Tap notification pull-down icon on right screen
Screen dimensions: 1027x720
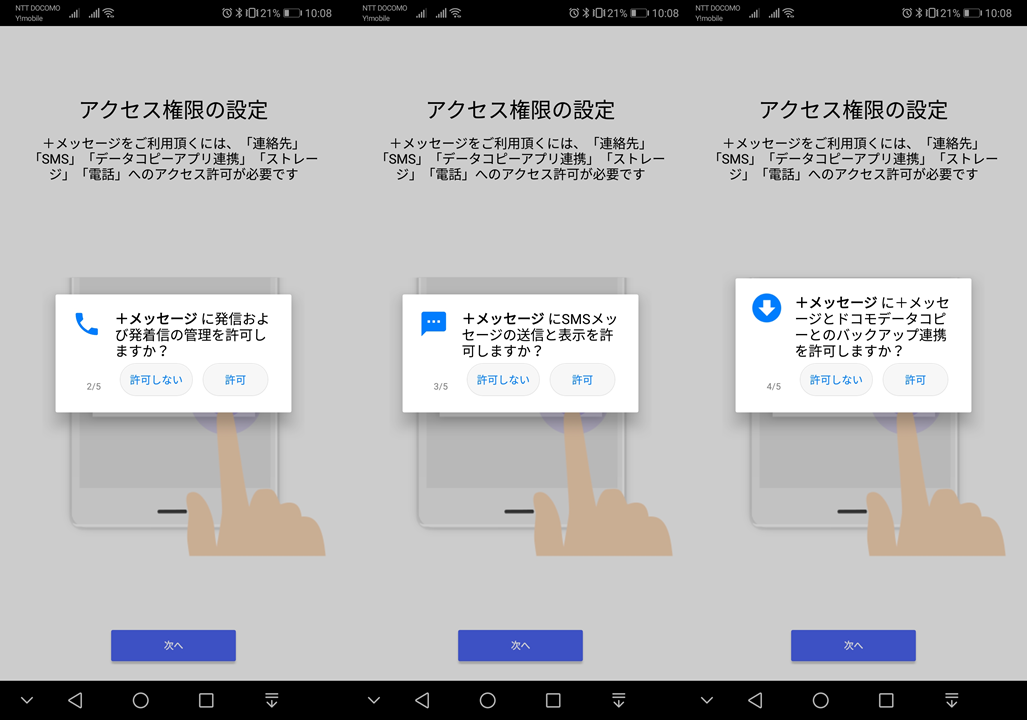[x=952, y=700]
